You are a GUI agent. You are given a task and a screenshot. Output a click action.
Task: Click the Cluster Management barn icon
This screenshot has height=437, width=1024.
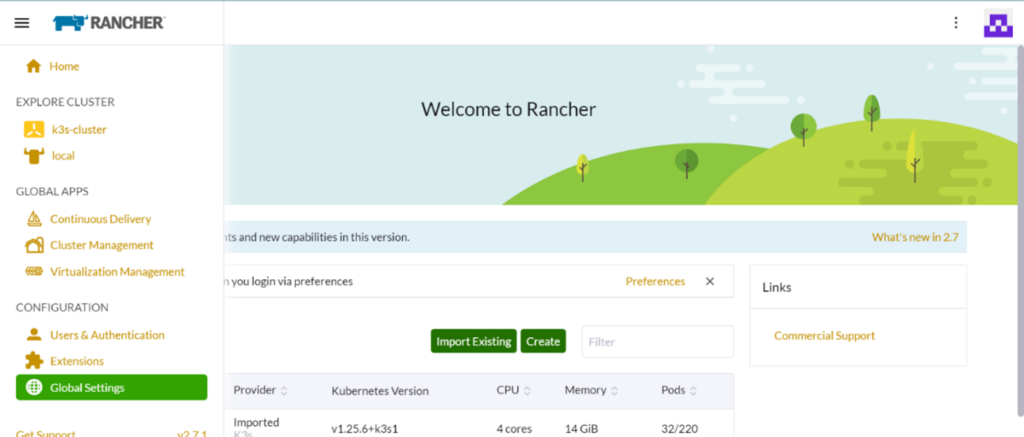click(x=33, y=245)
